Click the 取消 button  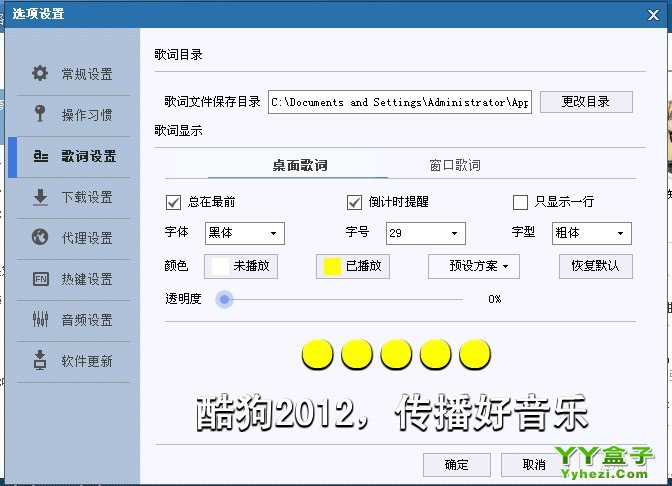[x=534, y=465]
